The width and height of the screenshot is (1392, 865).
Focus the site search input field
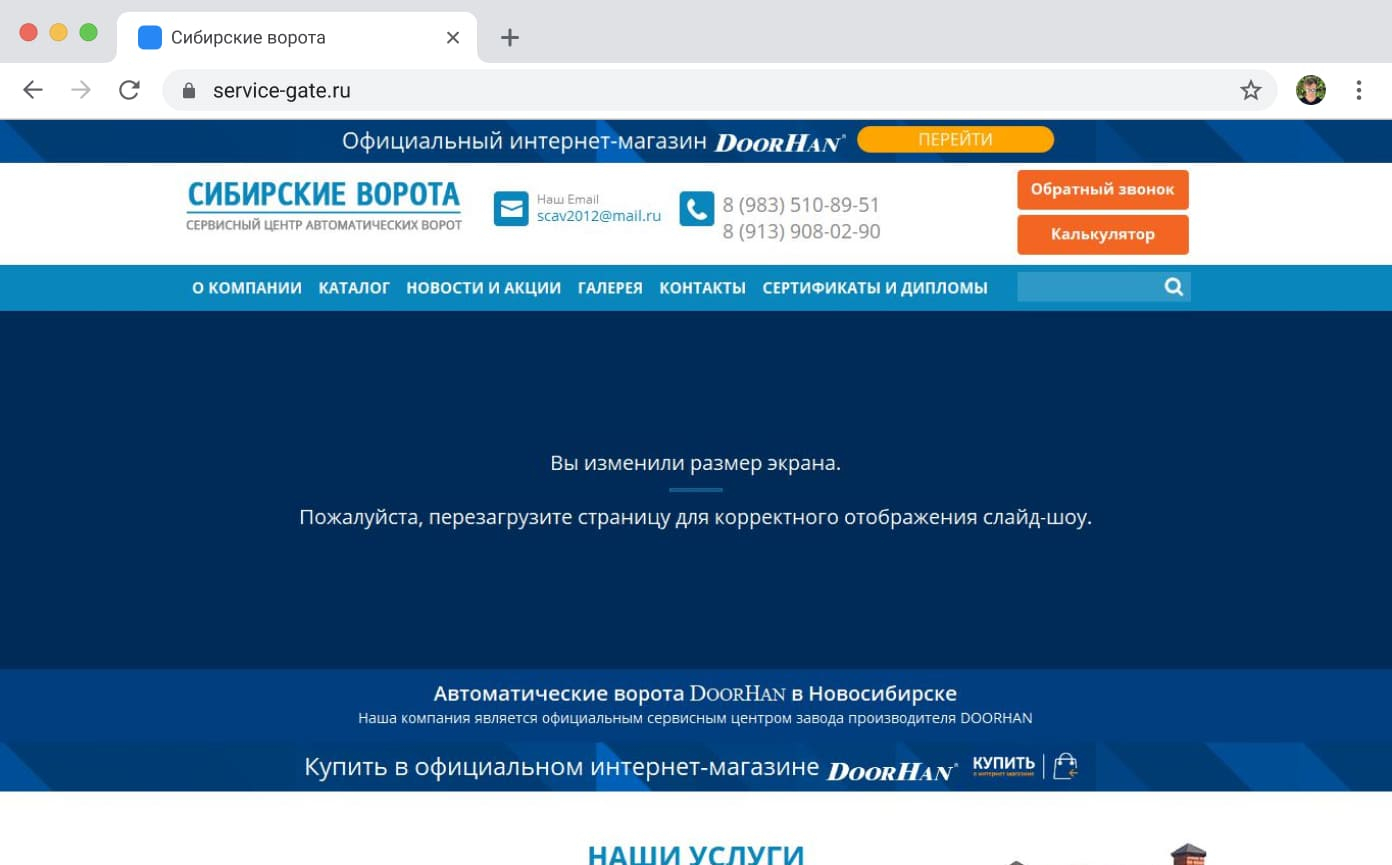tap(1089, 287)
